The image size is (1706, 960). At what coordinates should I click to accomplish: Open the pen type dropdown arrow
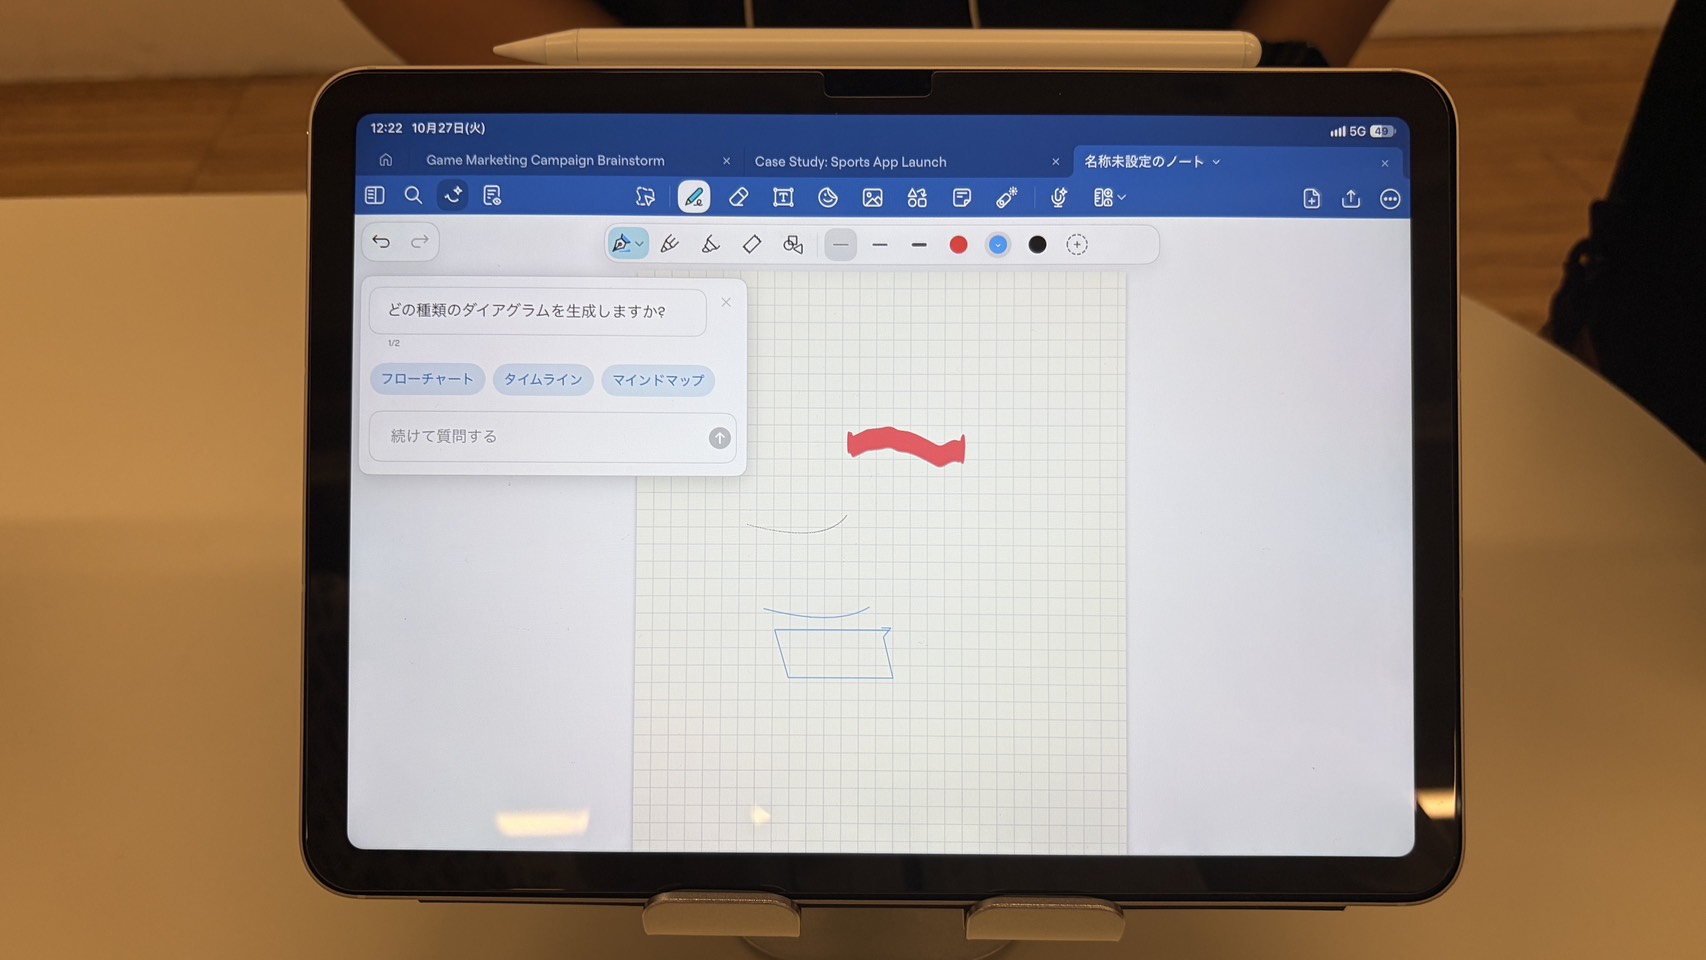point(640,244)
